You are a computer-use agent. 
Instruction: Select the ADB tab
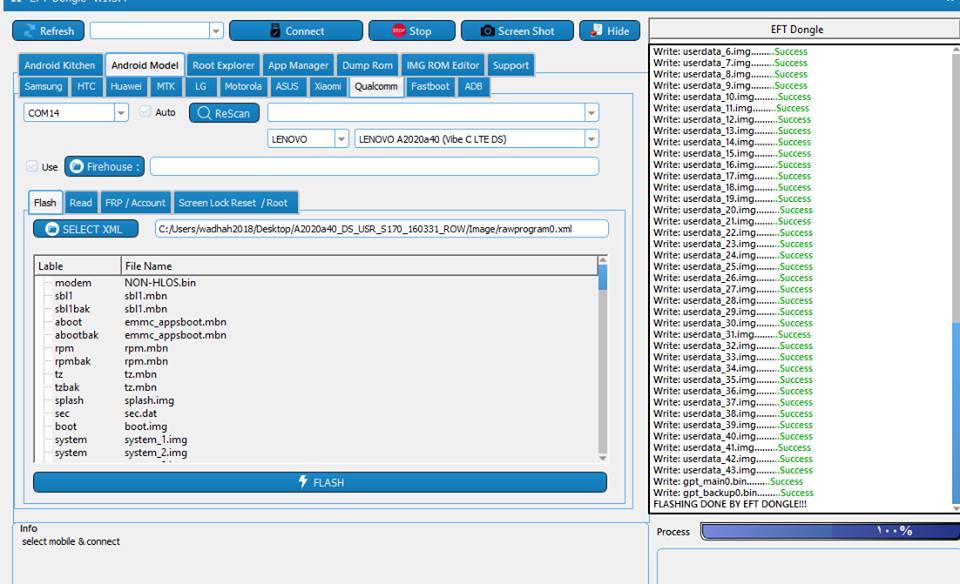[473, 86]
